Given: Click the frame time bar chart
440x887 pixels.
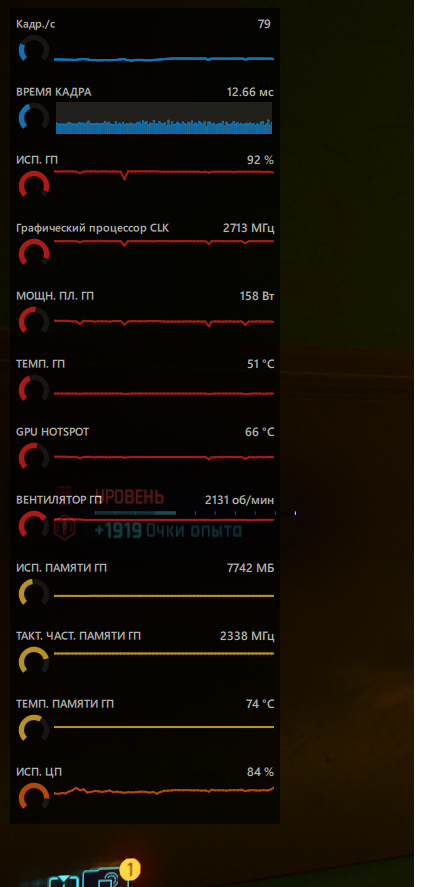Looking at the screenshot, I should [164, 118].
